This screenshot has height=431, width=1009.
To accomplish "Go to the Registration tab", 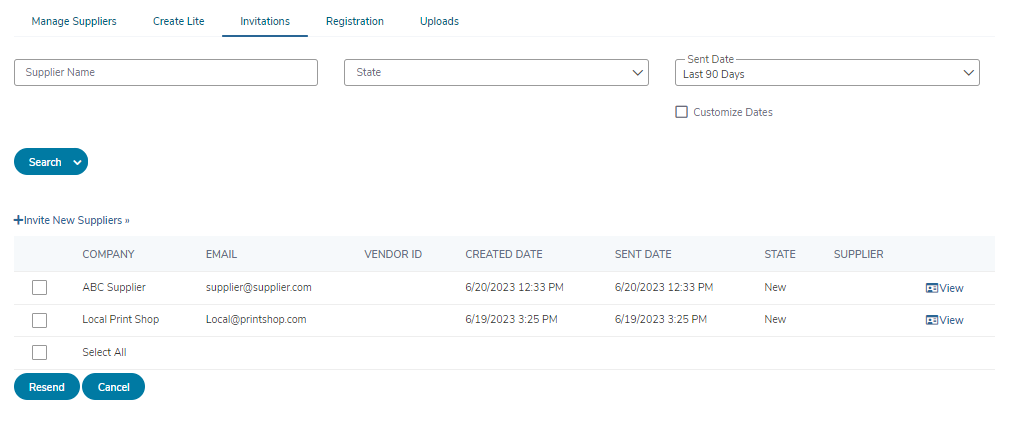I will 355,21.
